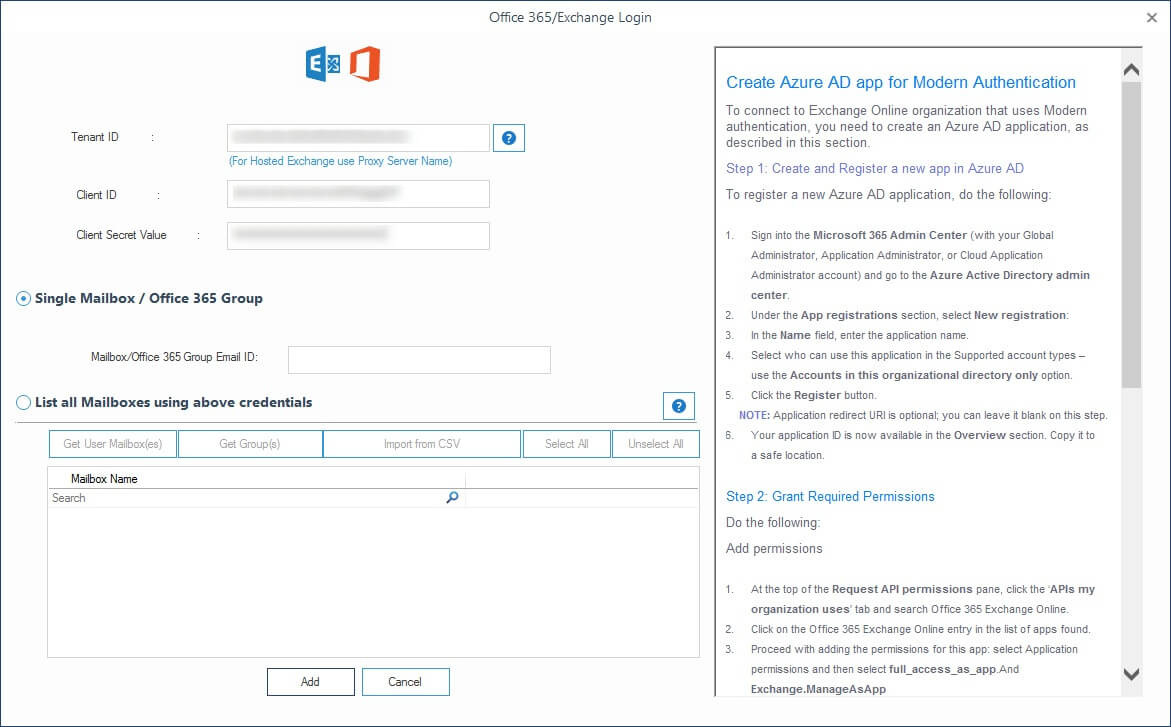This screenshot has width=1171, height=727.
Task: Click the Office 365 logo icon
Action: click(x=365, y=64)
